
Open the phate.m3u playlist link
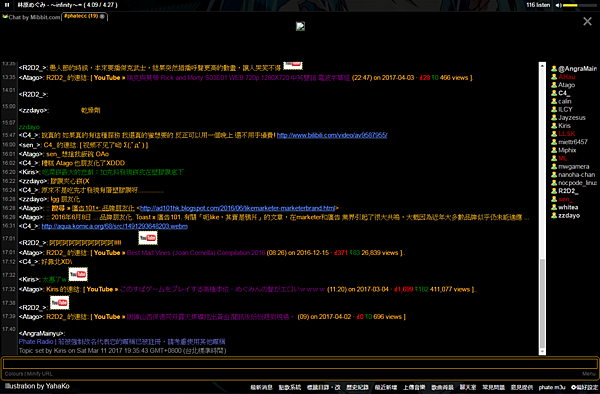[552, 387]
